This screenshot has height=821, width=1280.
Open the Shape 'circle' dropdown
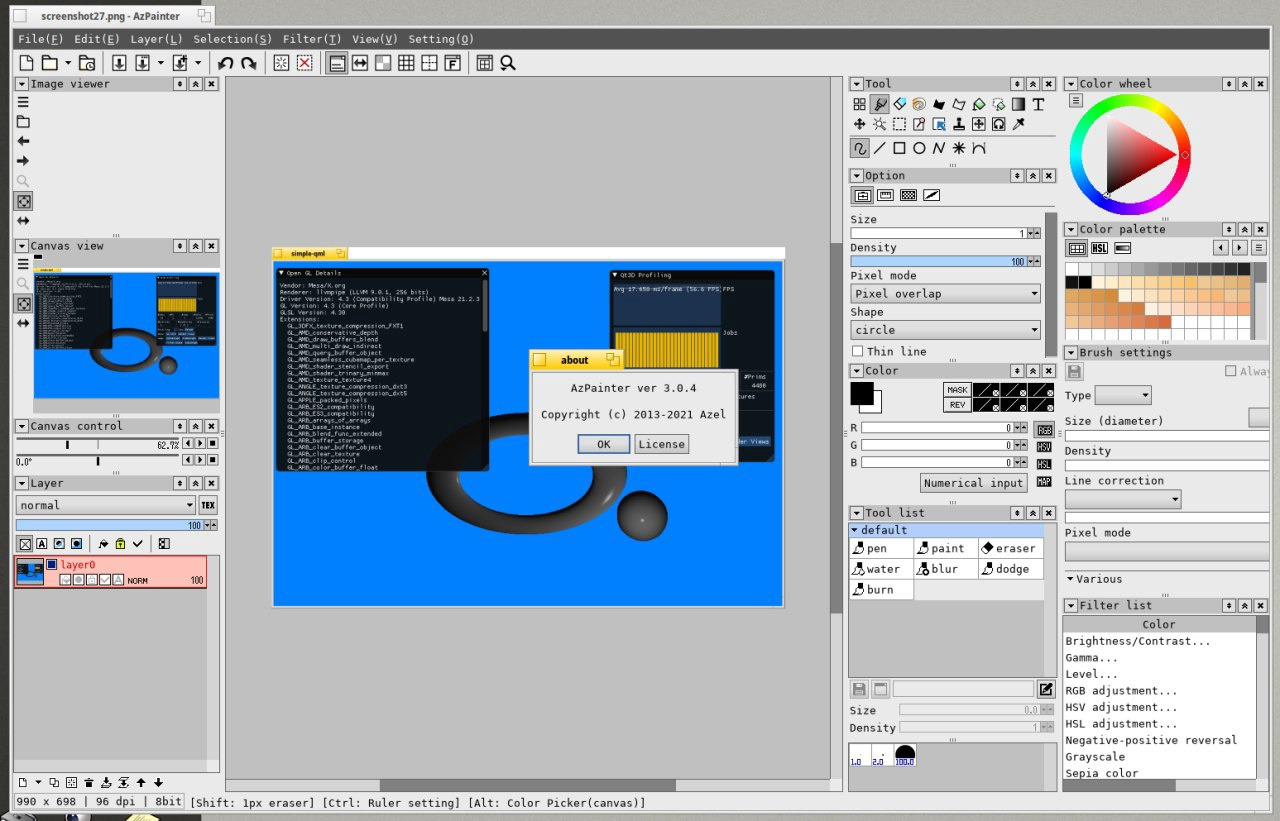click(945, 330)
